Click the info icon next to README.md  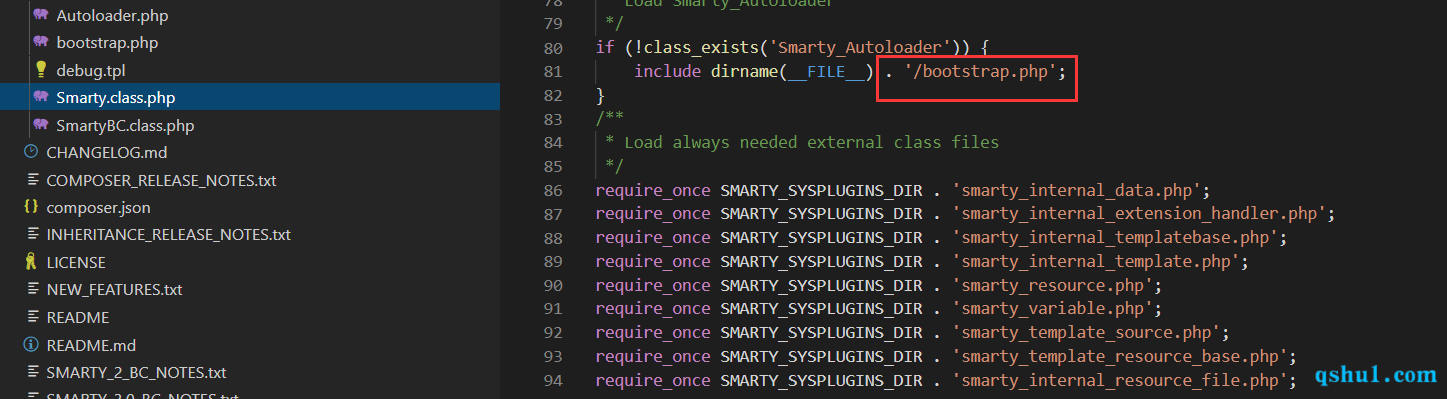[30, 344]
